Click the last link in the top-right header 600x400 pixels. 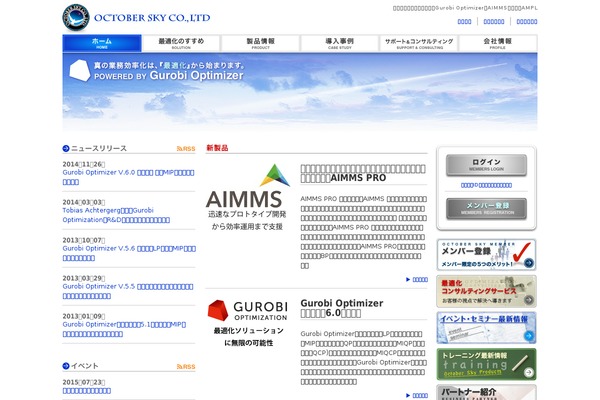point(527,22)
